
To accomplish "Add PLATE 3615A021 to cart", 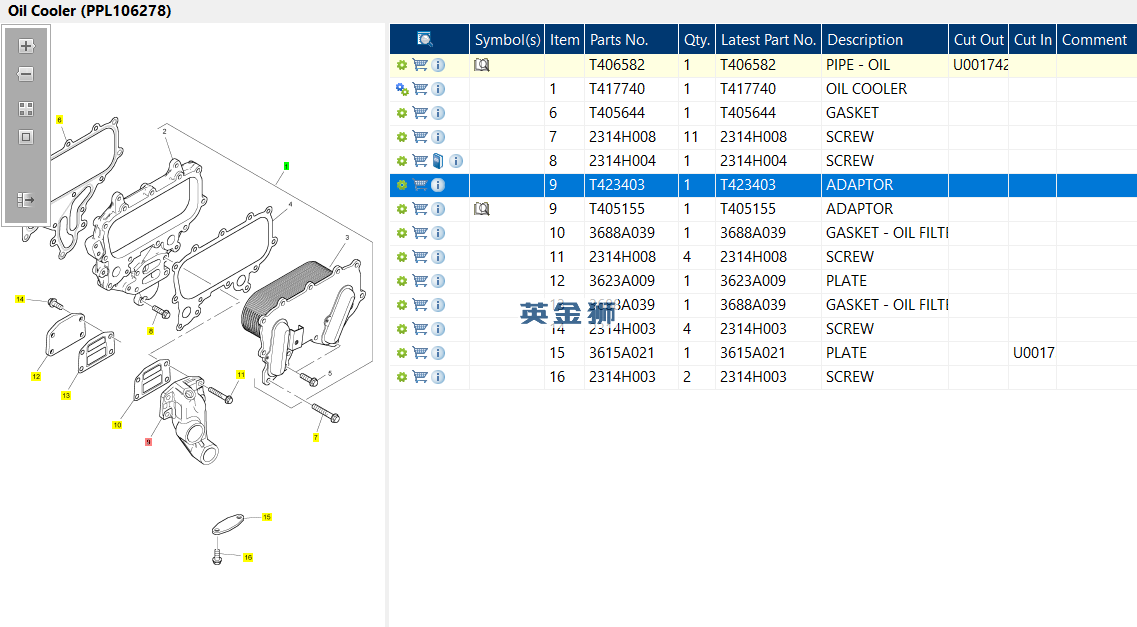I will (x=420, y=353).
